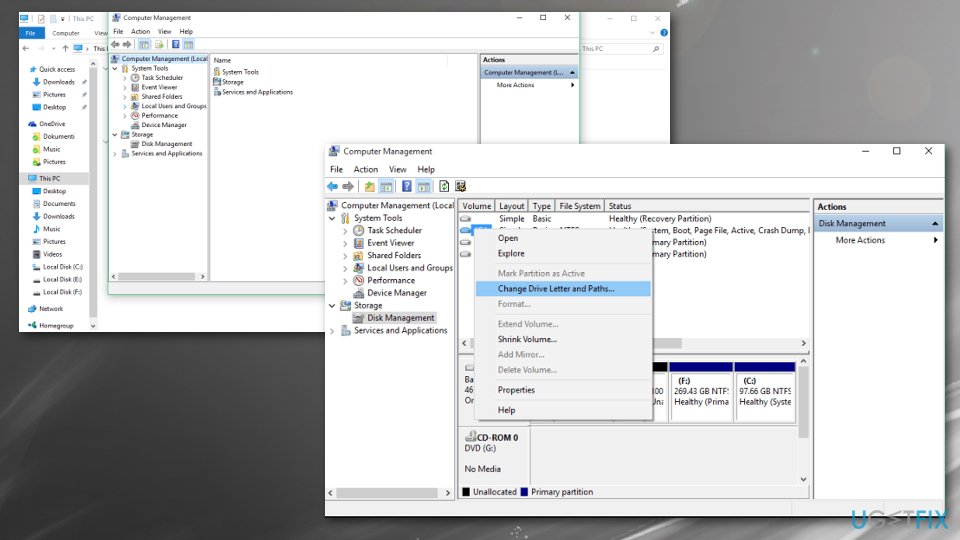Collapse System Tools in front window tree
Screen dimensions: 960x540
pos(332,218)
